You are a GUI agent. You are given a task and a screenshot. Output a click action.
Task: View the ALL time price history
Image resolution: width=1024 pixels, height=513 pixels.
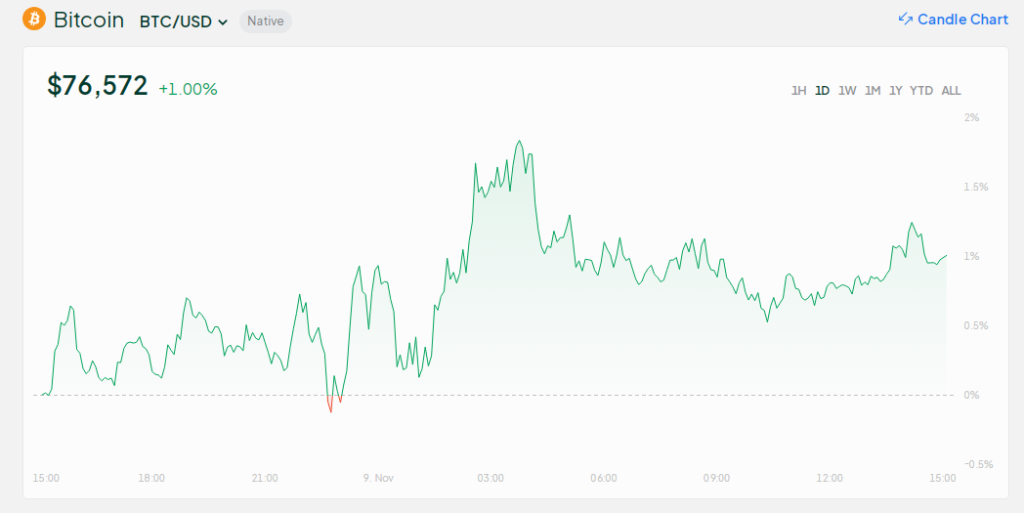[x=951, y=91]
